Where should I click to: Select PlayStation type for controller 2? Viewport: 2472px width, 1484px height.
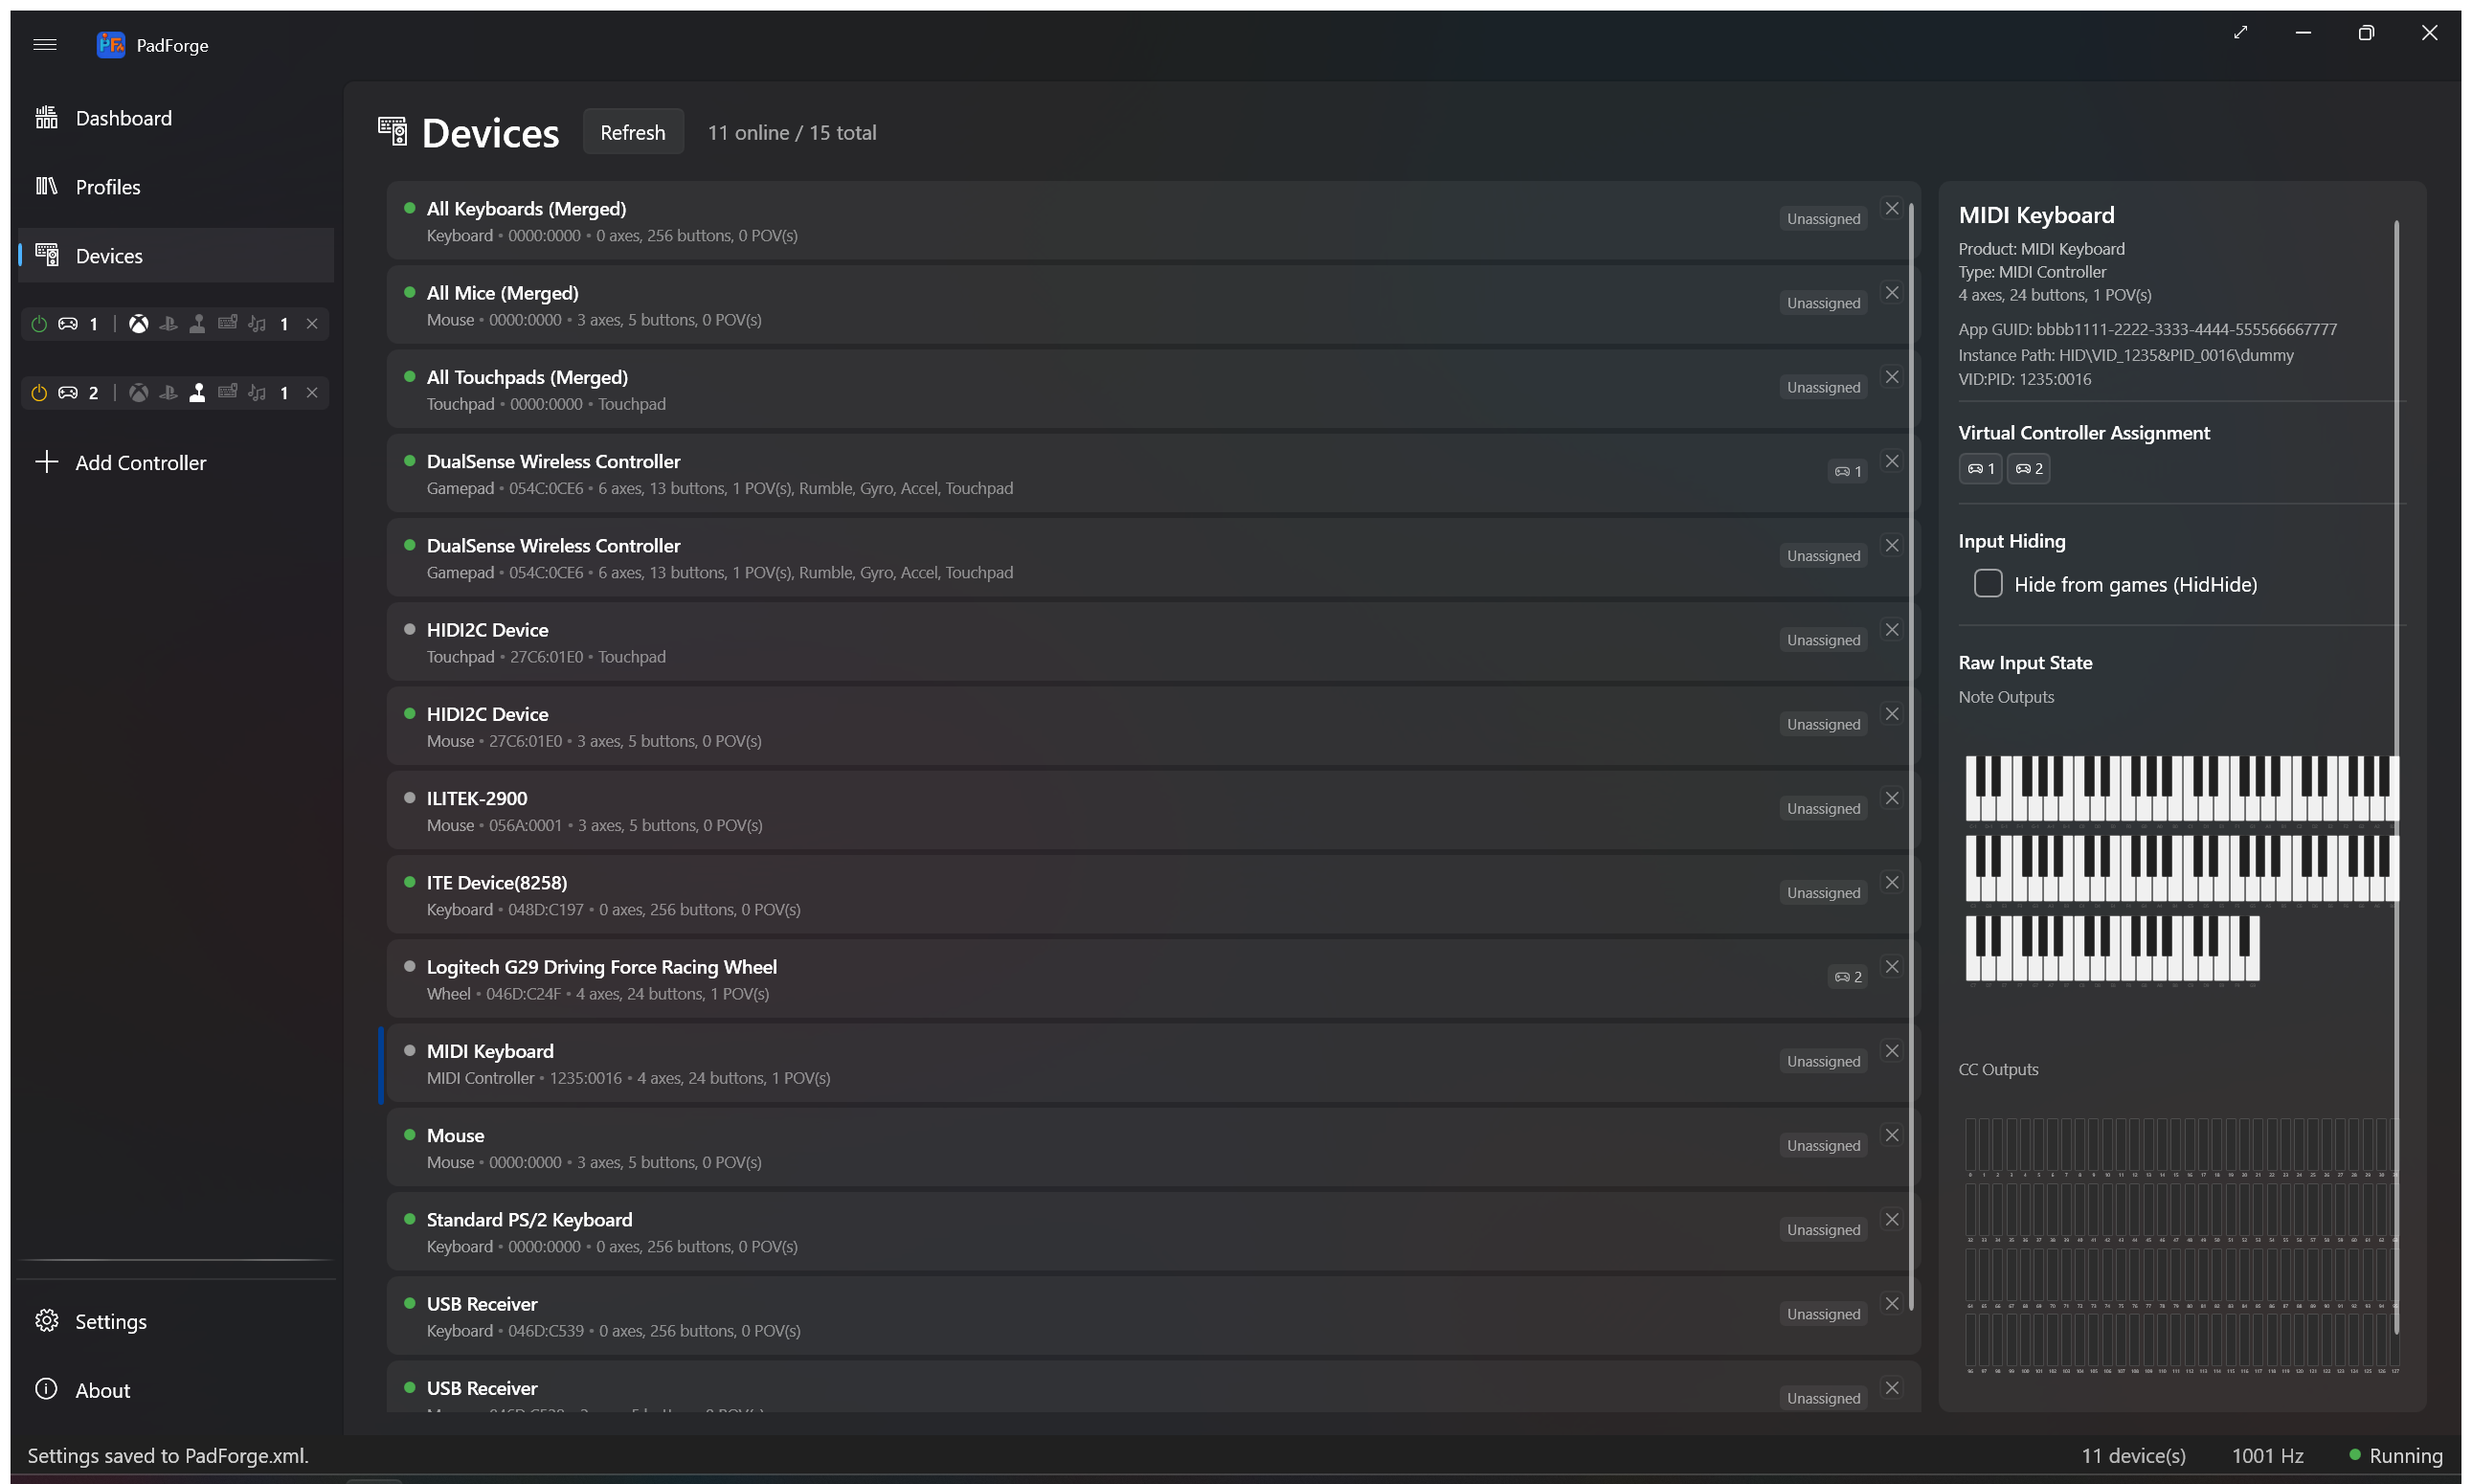tap(168, 393)
